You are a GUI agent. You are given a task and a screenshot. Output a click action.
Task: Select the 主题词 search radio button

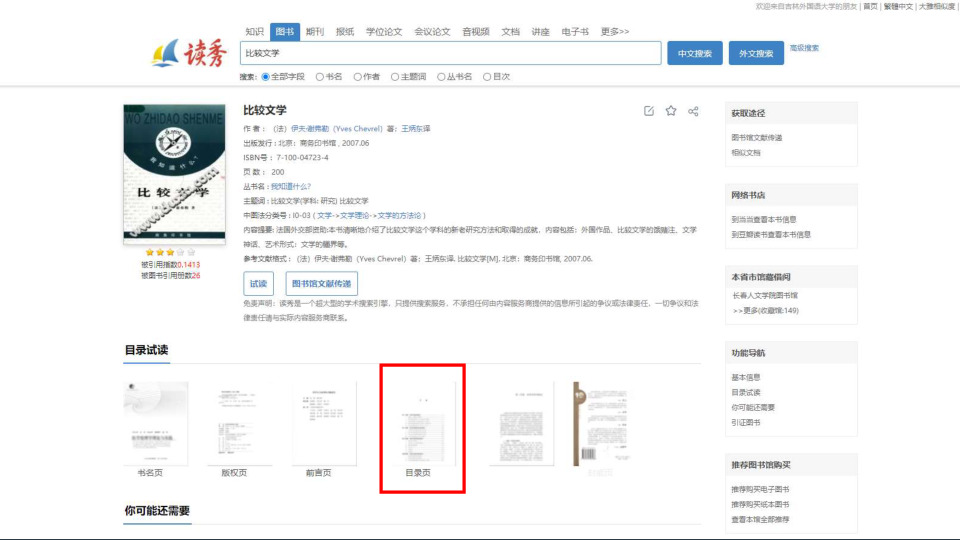pos(395,77)
